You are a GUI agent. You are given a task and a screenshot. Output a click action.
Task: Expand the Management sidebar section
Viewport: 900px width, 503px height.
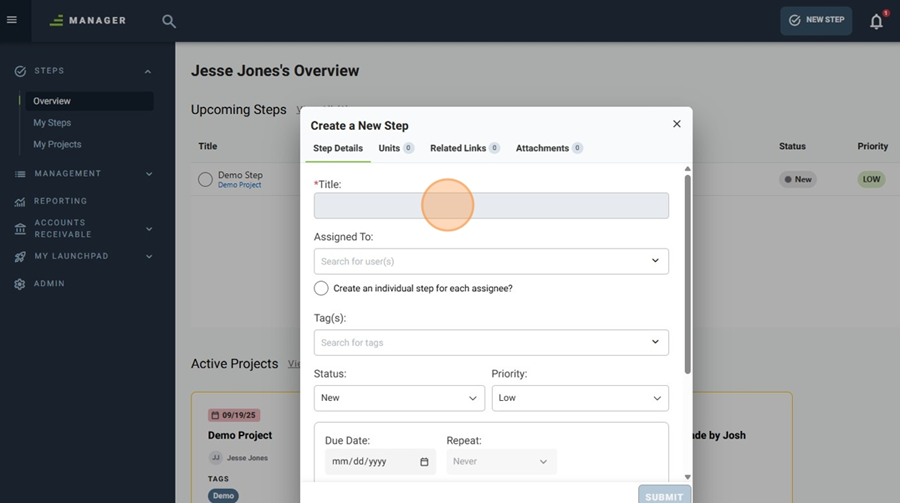point(149,174)
